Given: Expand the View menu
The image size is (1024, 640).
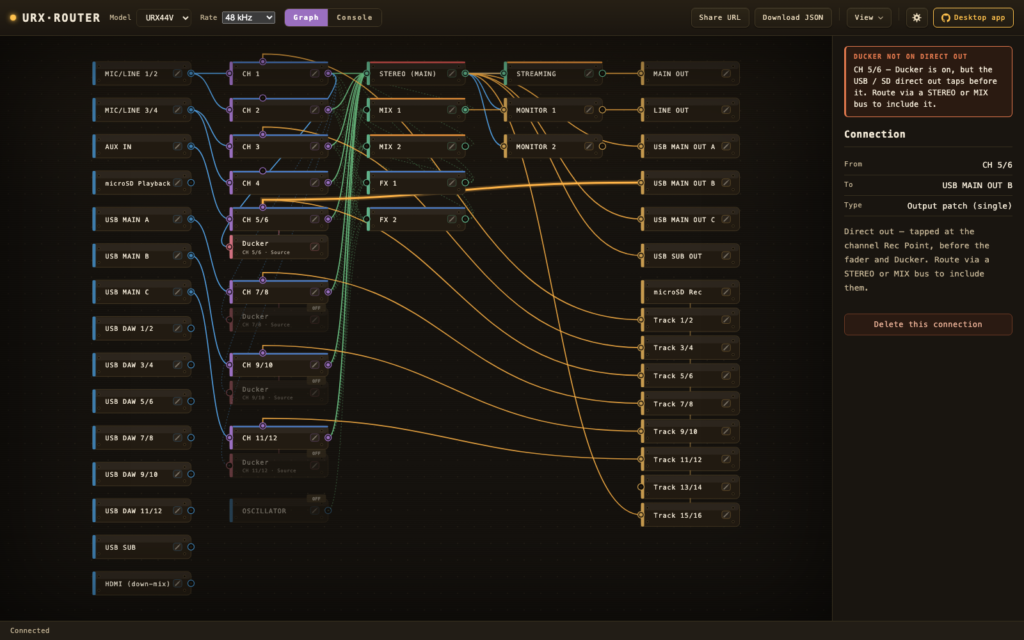Looking at the screenshot, I should coord(869,18).
